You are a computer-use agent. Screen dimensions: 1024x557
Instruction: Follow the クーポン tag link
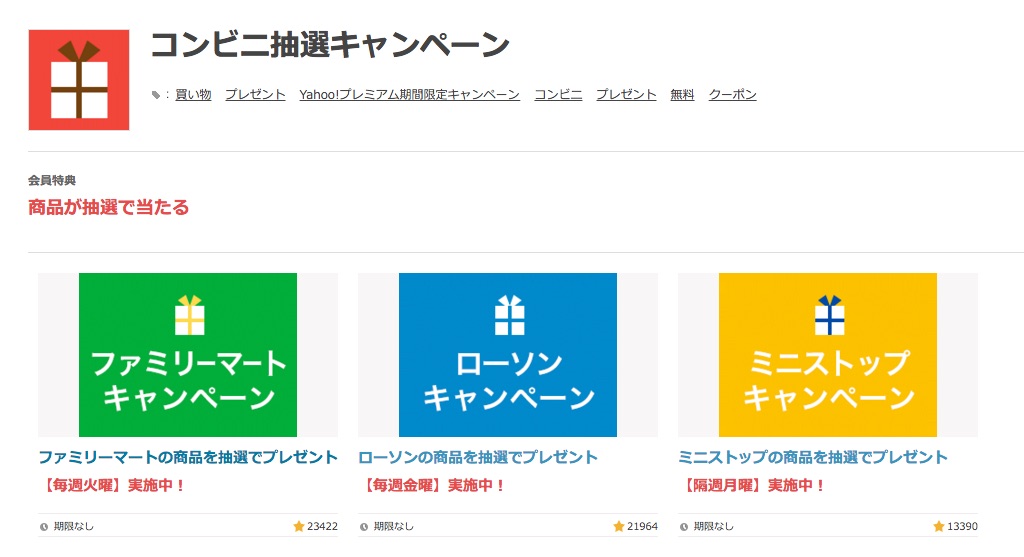[732, 95]
